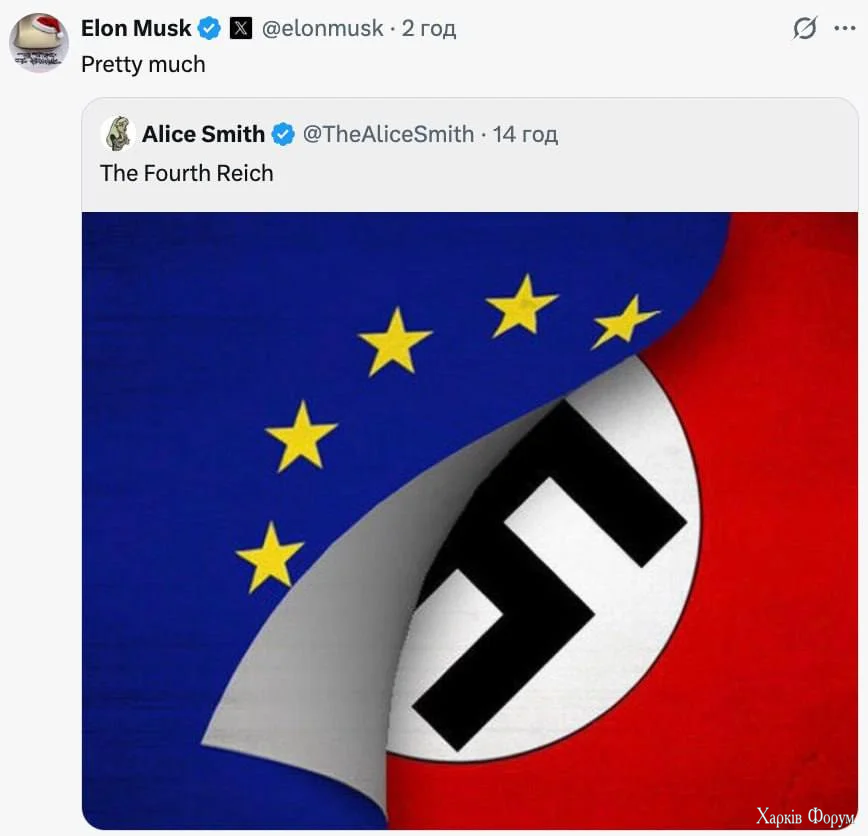Screen dimensions: 868x836
Task: Click the blue verified badge beside Elon Musk
Action: [x=209, y=28]
